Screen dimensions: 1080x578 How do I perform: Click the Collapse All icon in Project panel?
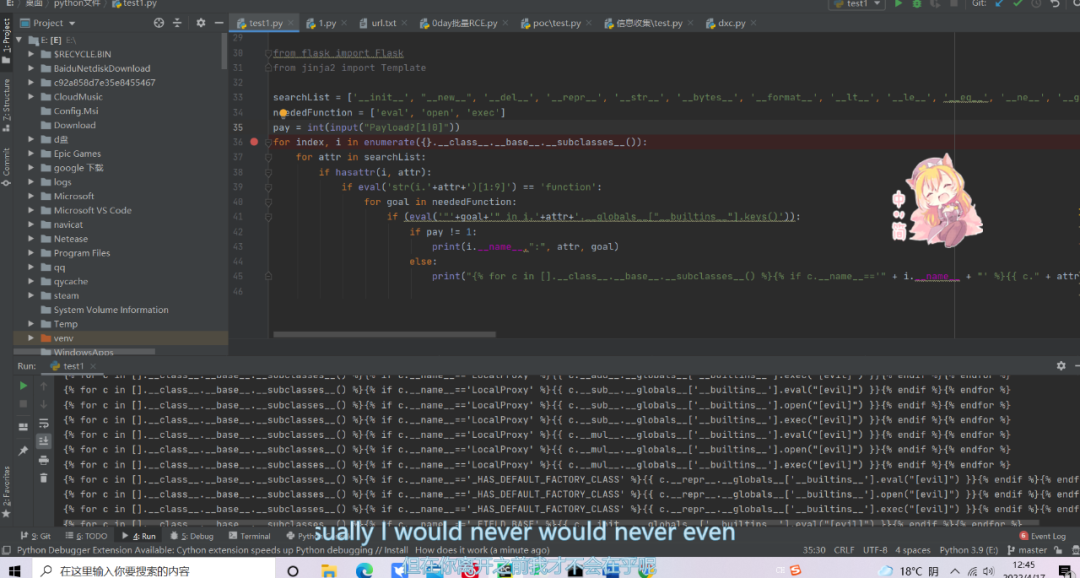point(177,23)
